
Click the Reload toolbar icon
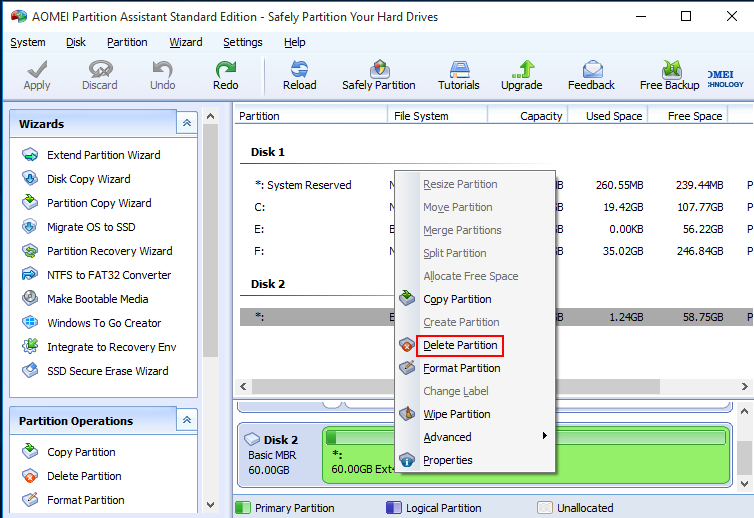tap(299, 69)
